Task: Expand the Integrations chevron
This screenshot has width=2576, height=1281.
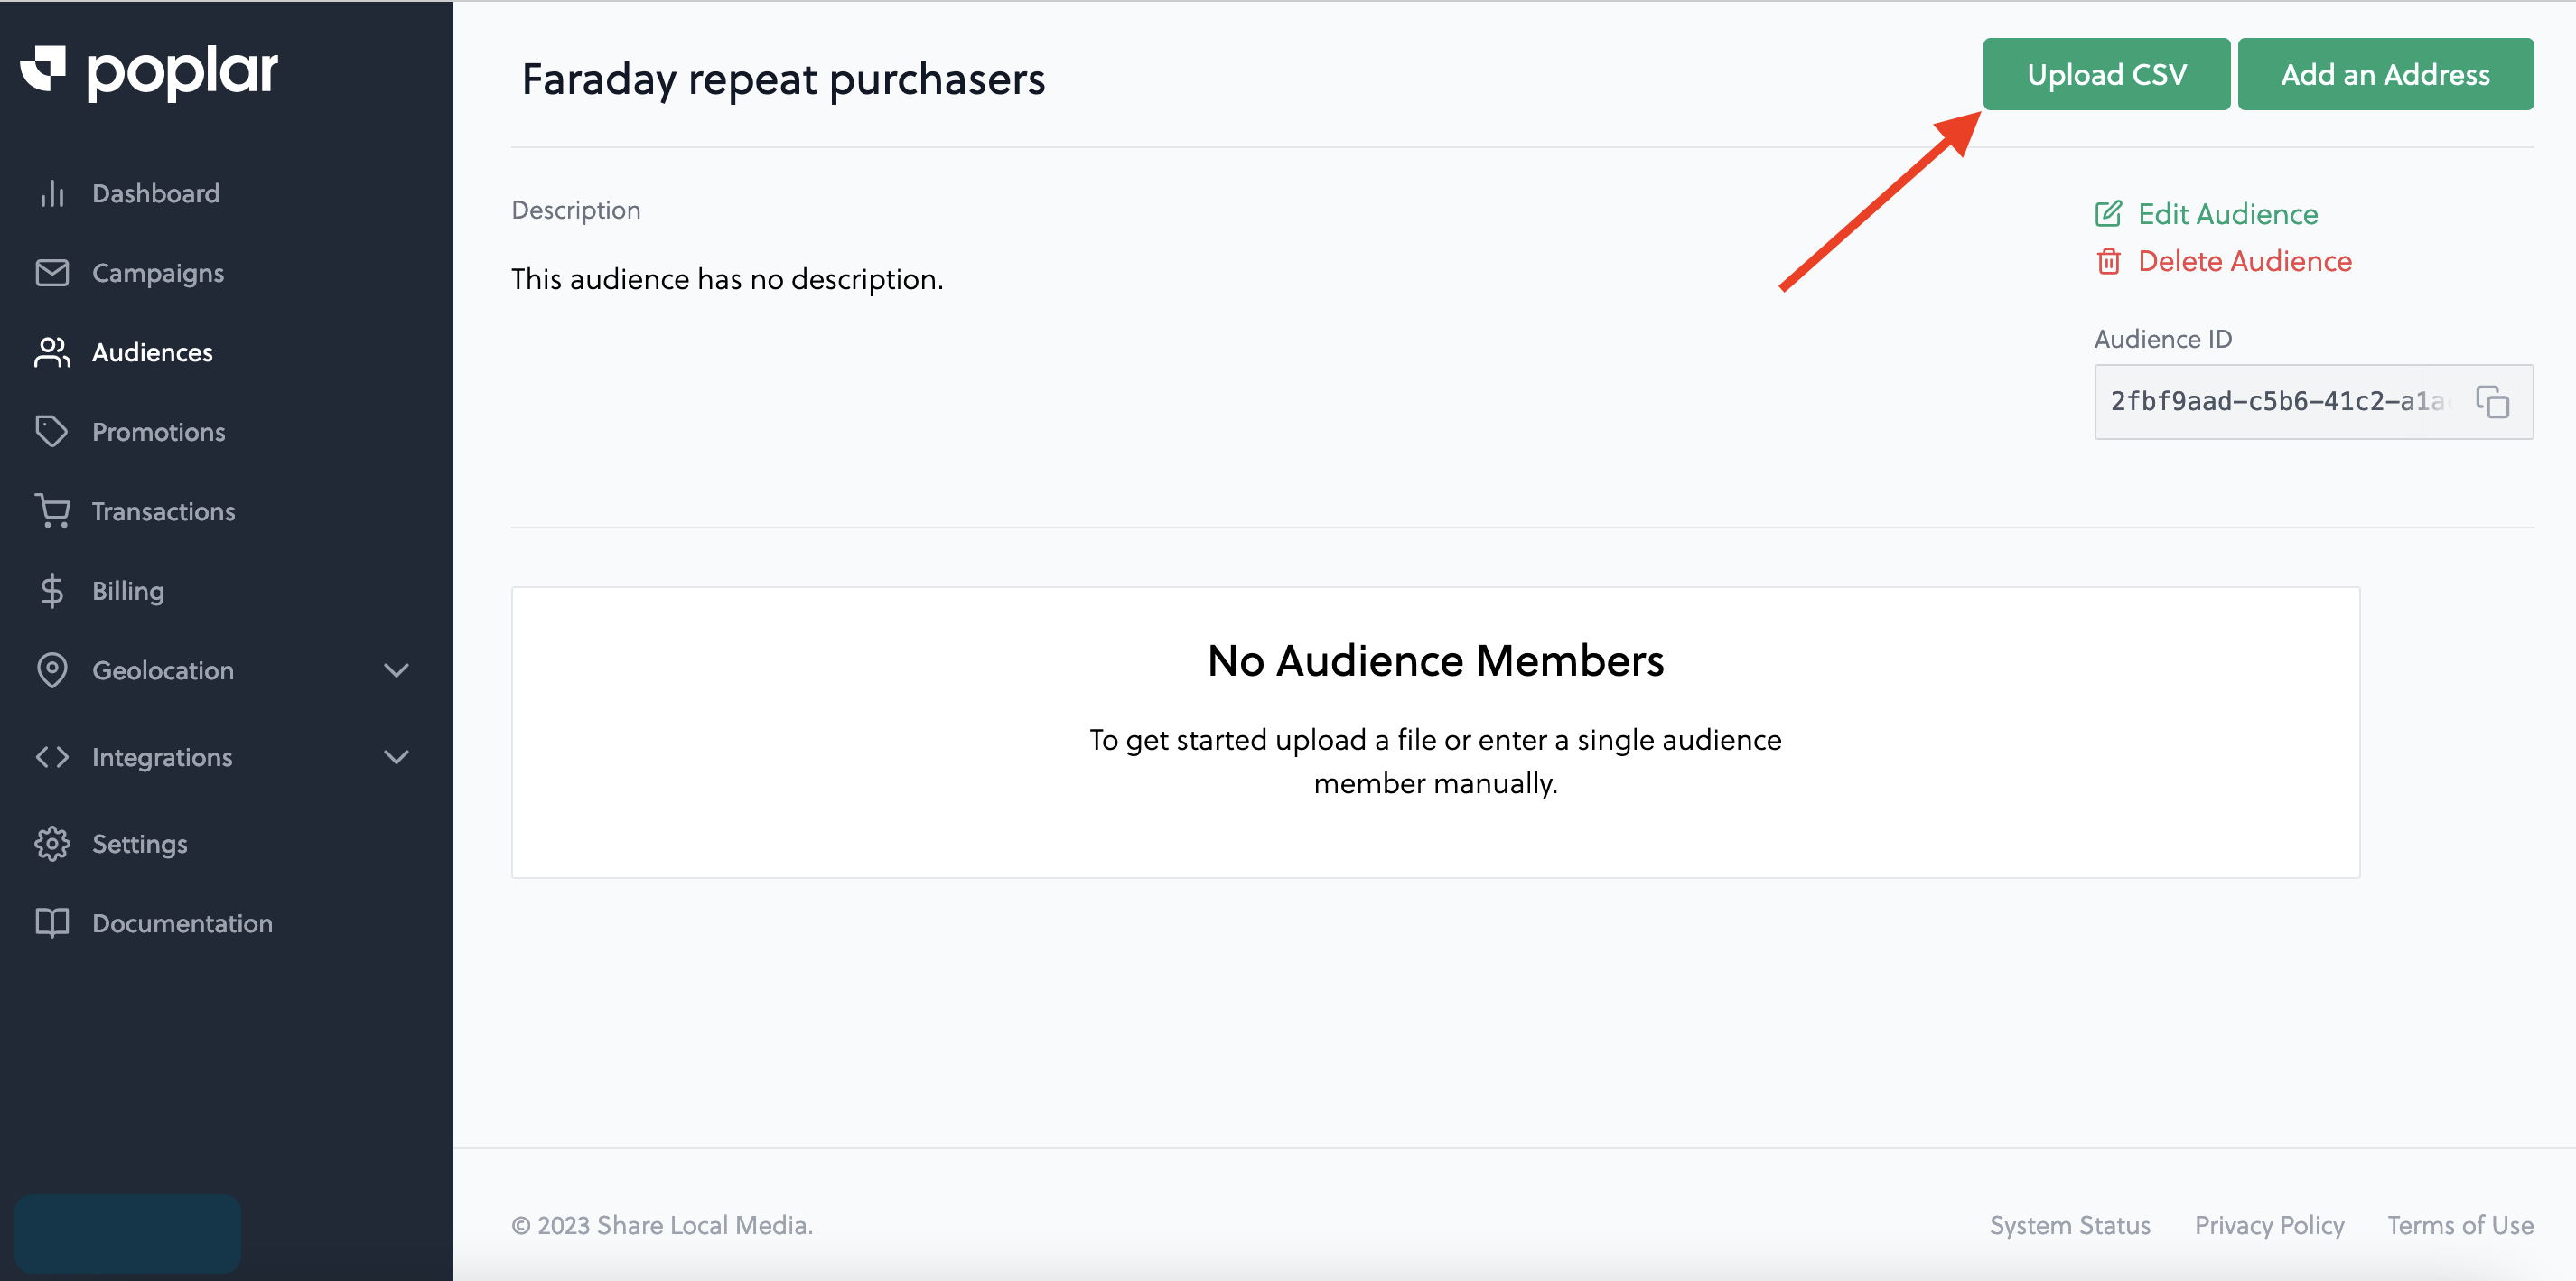Action: point(397,757)
